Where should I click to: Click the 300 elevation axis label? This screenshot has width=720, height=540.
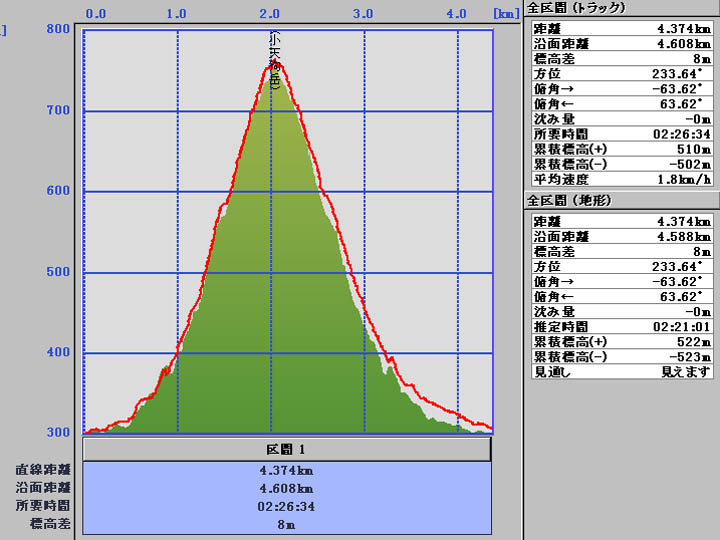click(x=56, y=433)
